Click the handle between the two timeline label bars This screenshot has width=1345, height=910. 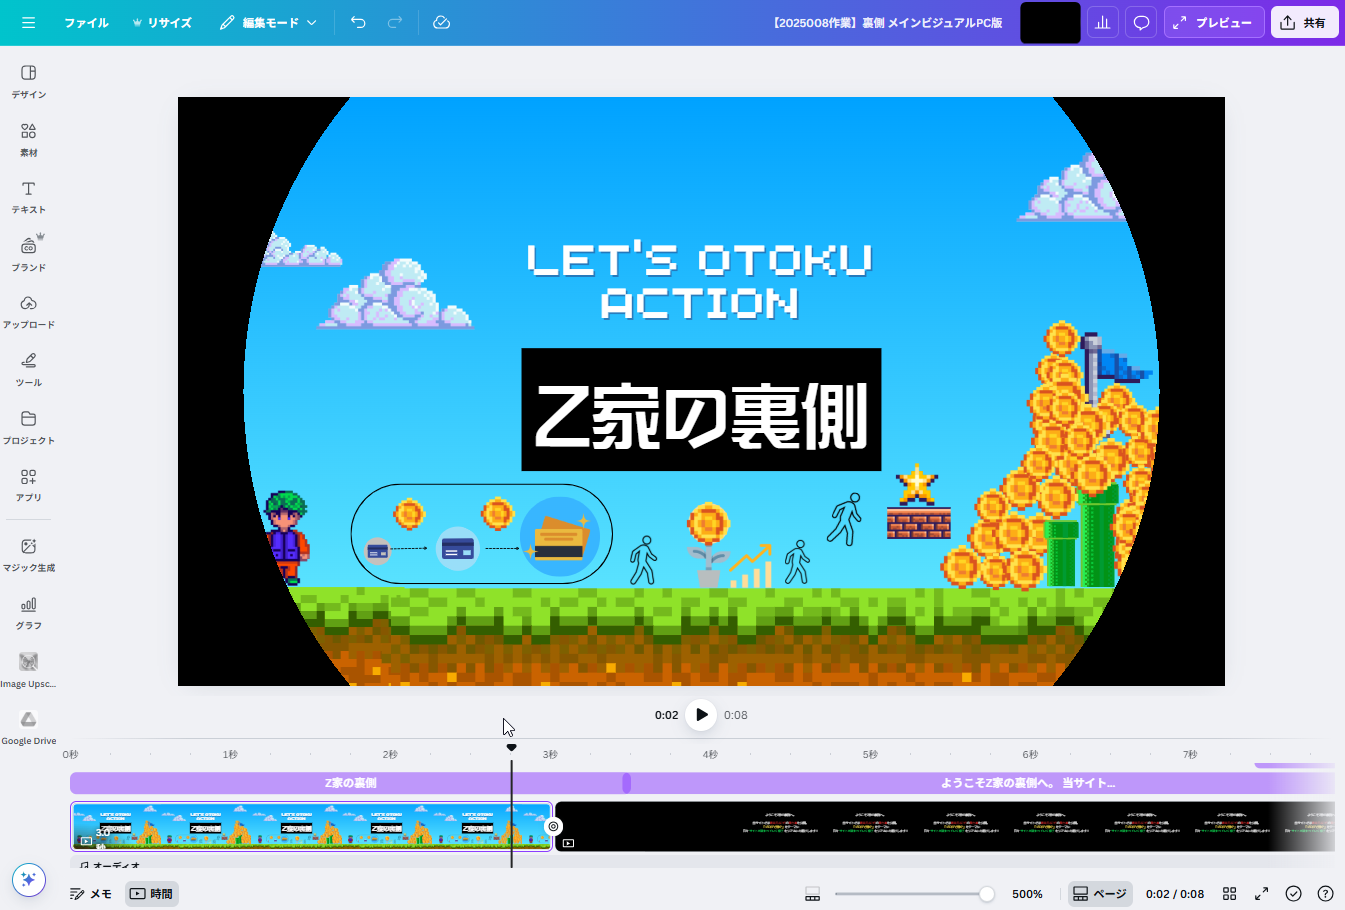pyautogui.click(x=627, y=783)
